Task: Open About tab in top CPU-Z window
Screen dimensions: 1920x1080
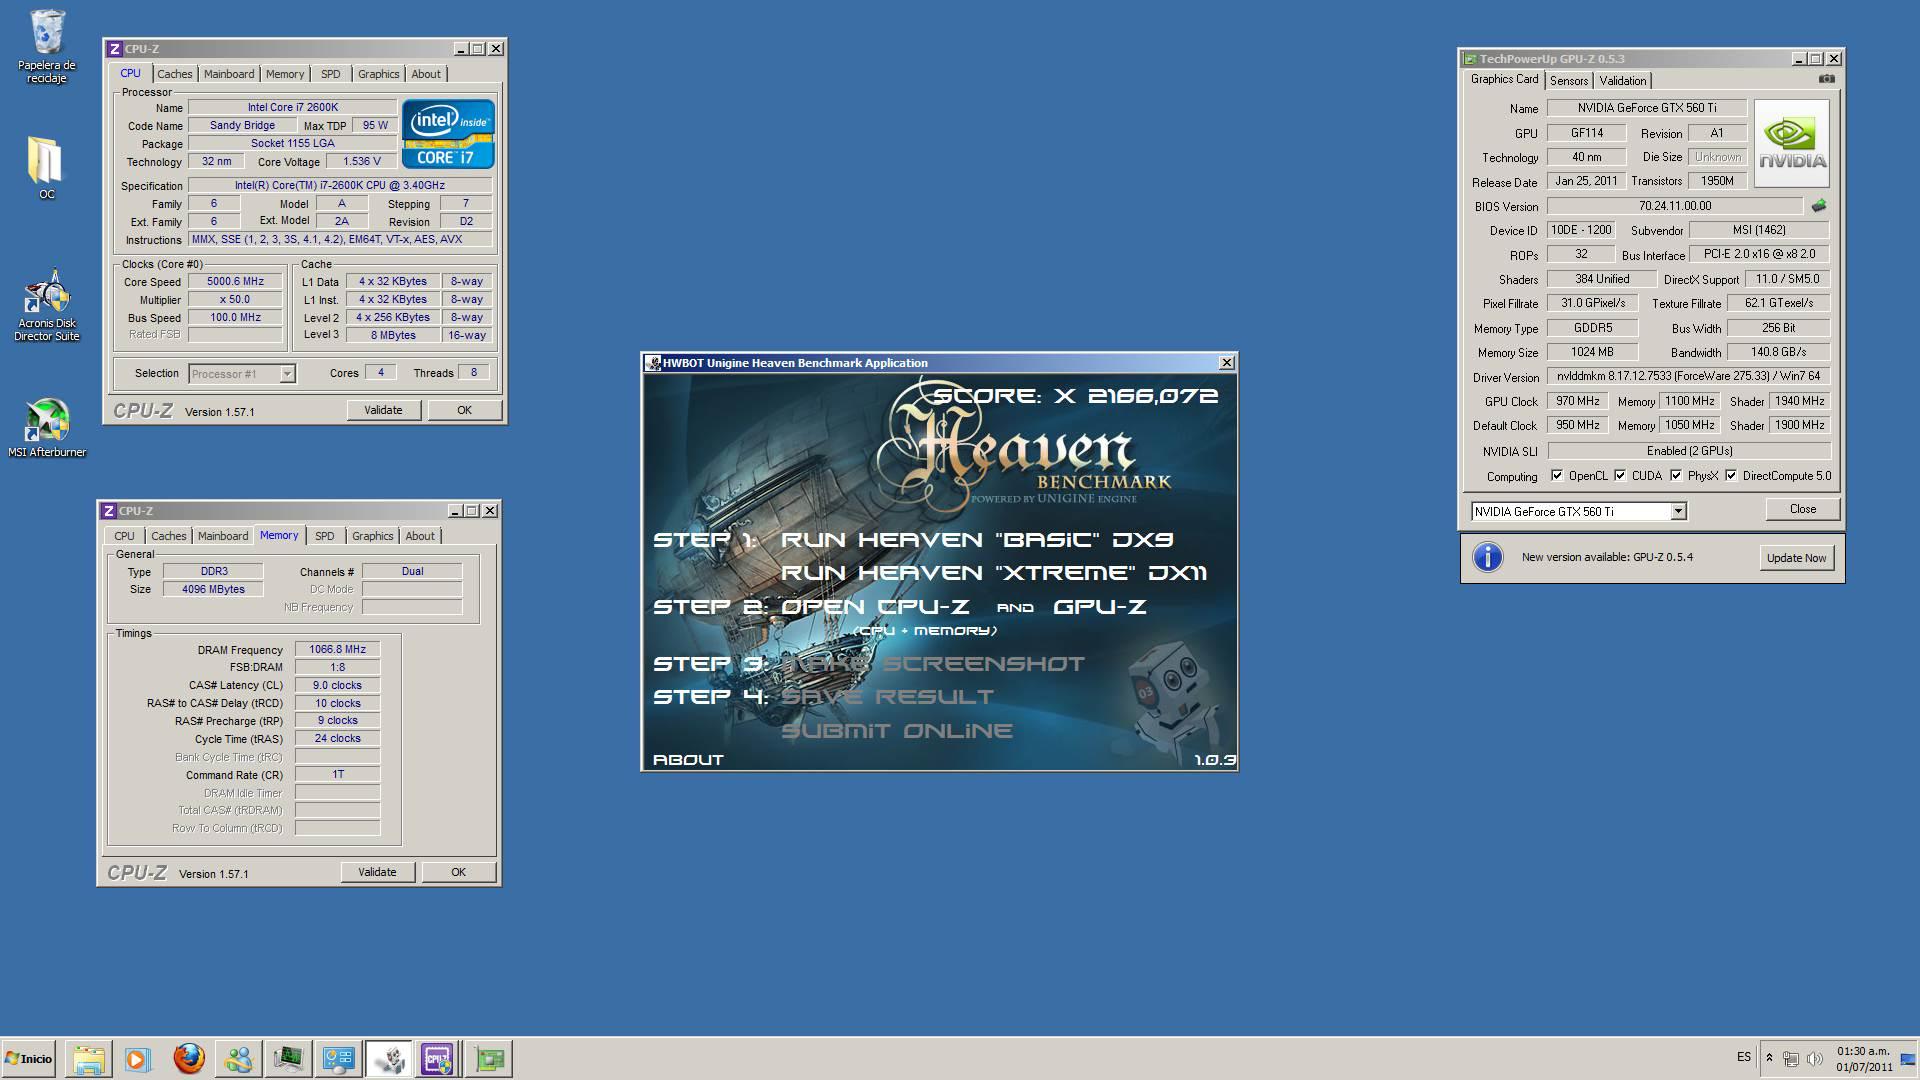Action: tap(426, 74)
